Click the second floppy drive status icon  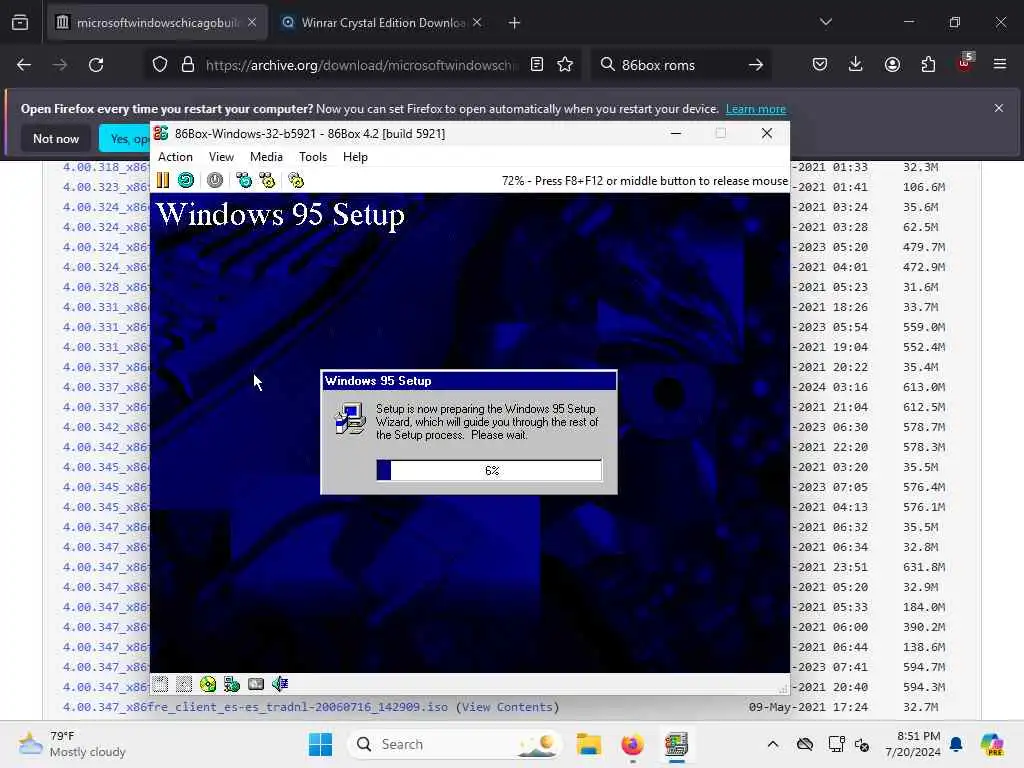184,684
